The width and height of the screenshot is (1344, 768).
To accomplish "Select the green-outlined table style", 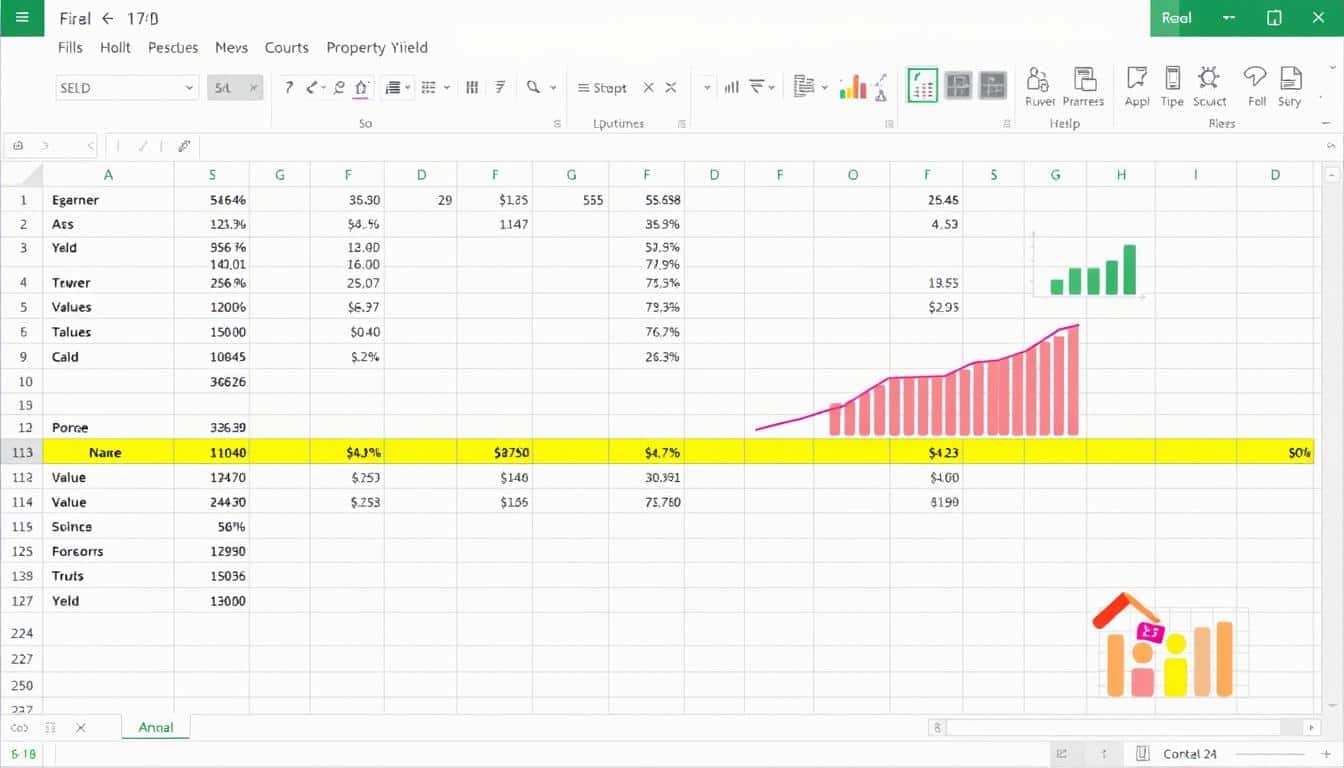I will point(922,86).
